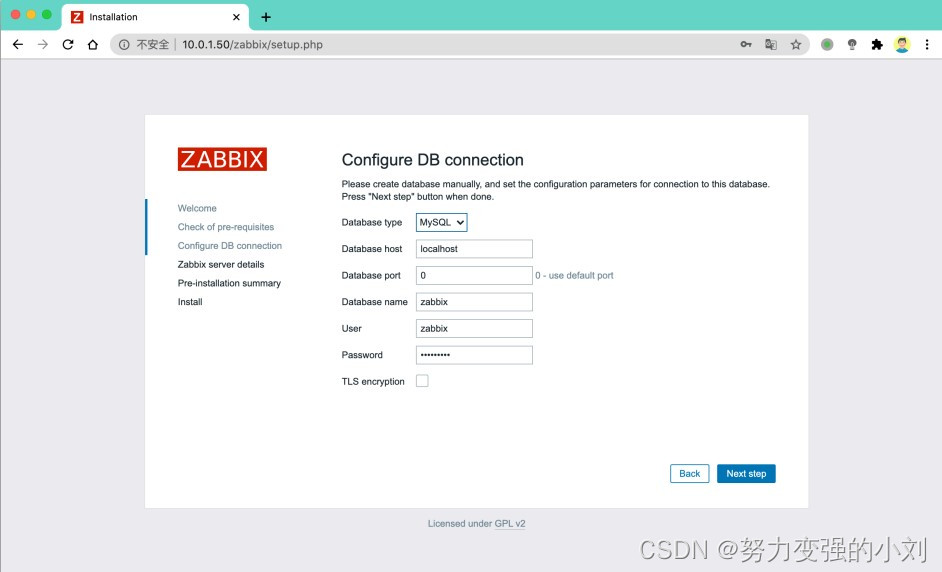Select Pre-installation summary step
Image resolution: width=942 pixels, height=572 pixels.
pos(229,283)
